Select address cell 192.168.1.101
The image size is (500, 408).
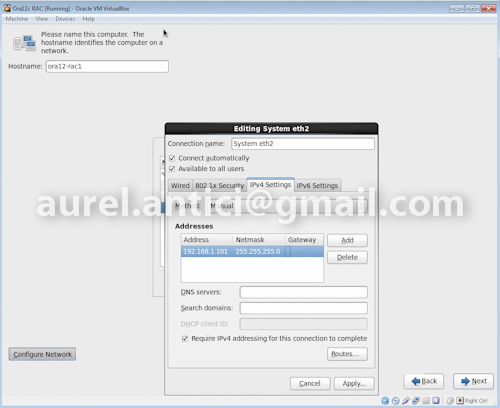(207, 251)
